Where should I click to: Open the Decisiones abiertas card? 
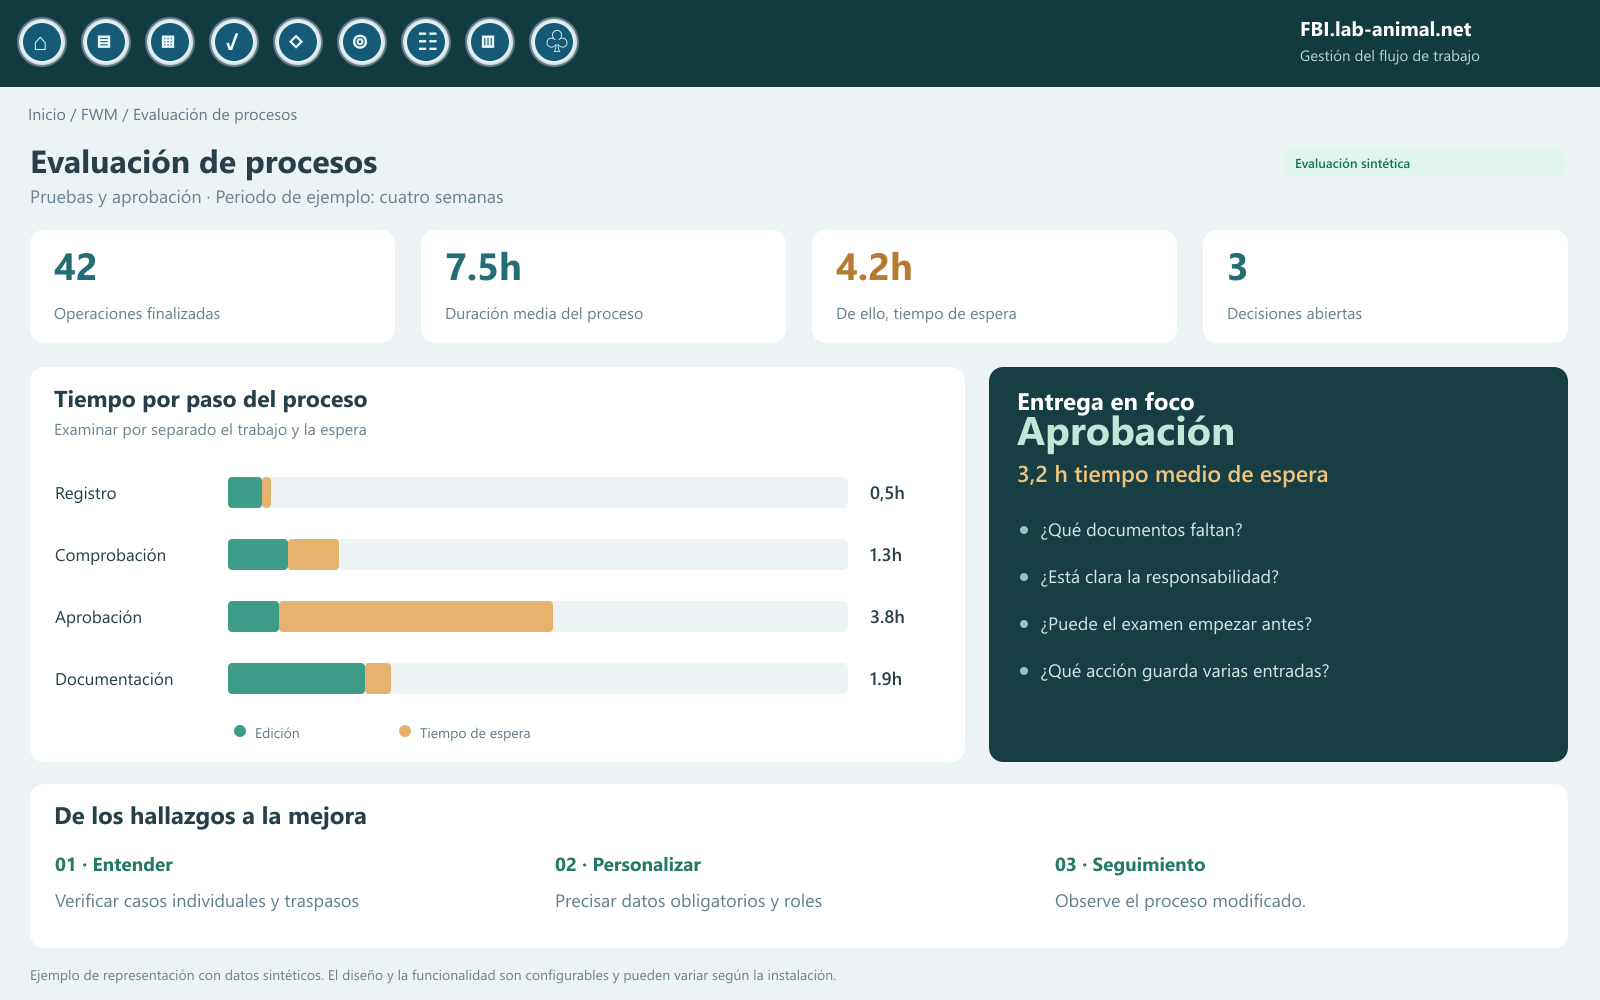pos(1385,286)
